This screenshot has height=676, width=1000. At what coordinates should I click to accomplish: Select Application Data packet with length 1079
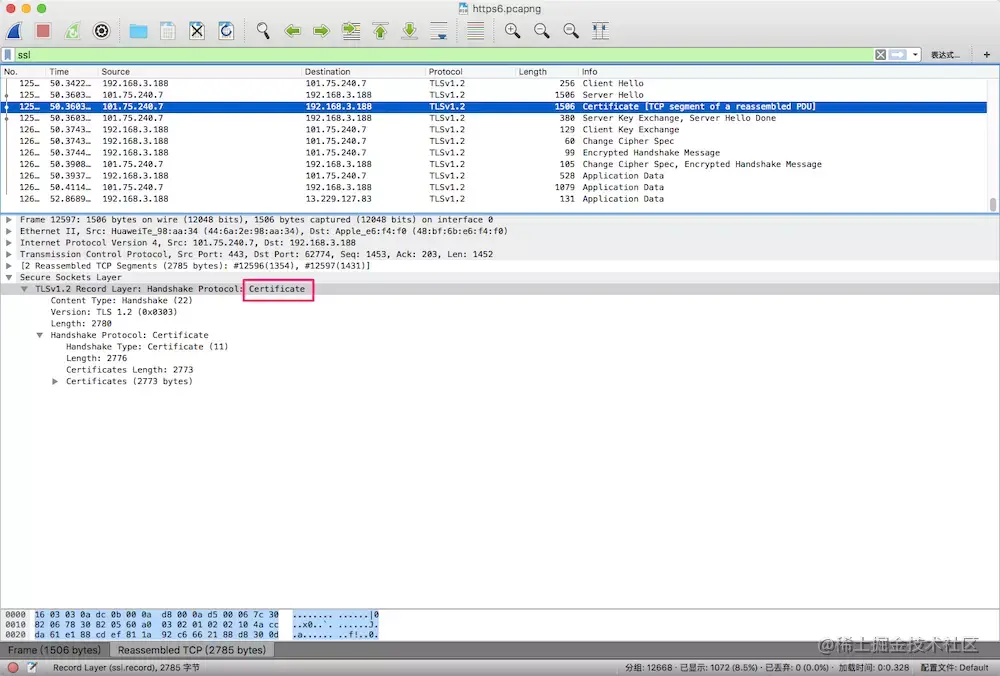[x=494, y=187]
